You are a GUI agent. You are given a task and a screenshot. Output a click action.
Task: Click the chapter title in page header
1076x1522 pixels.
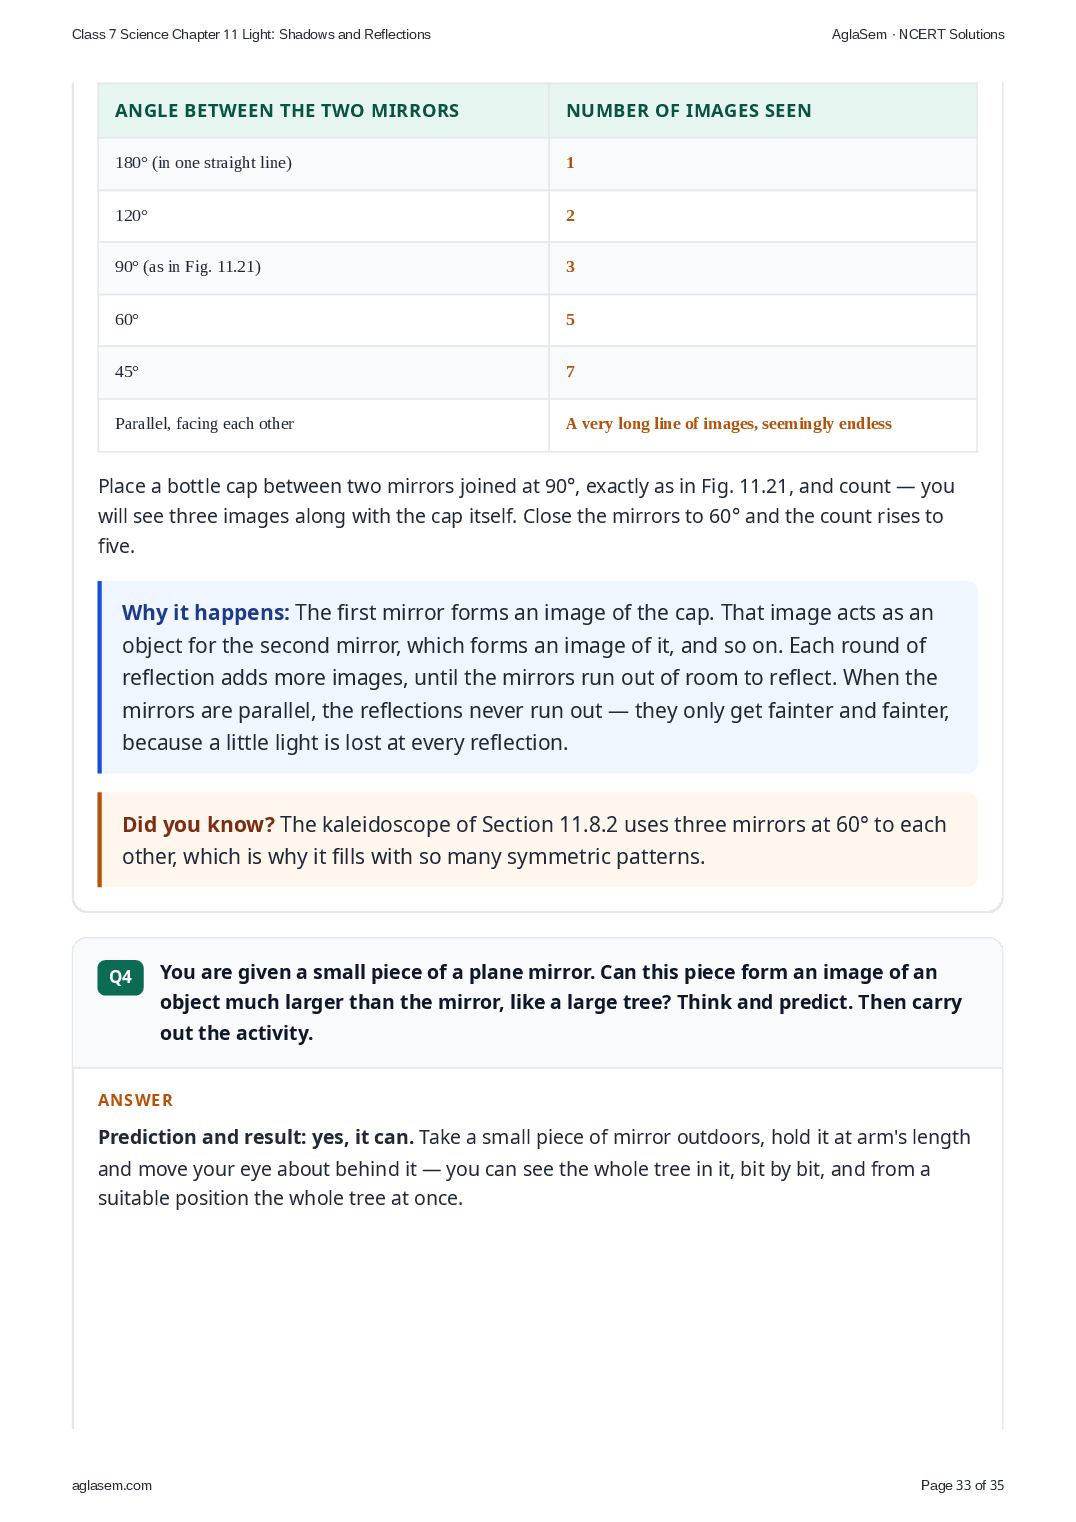pos(251,34)
